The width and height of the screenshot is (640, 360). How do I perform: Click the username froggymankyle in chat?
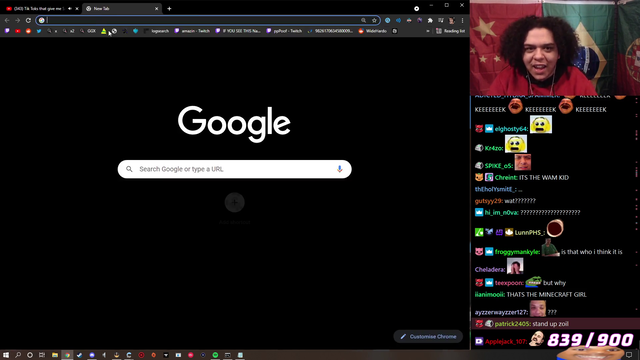click(x=517, y=252)
